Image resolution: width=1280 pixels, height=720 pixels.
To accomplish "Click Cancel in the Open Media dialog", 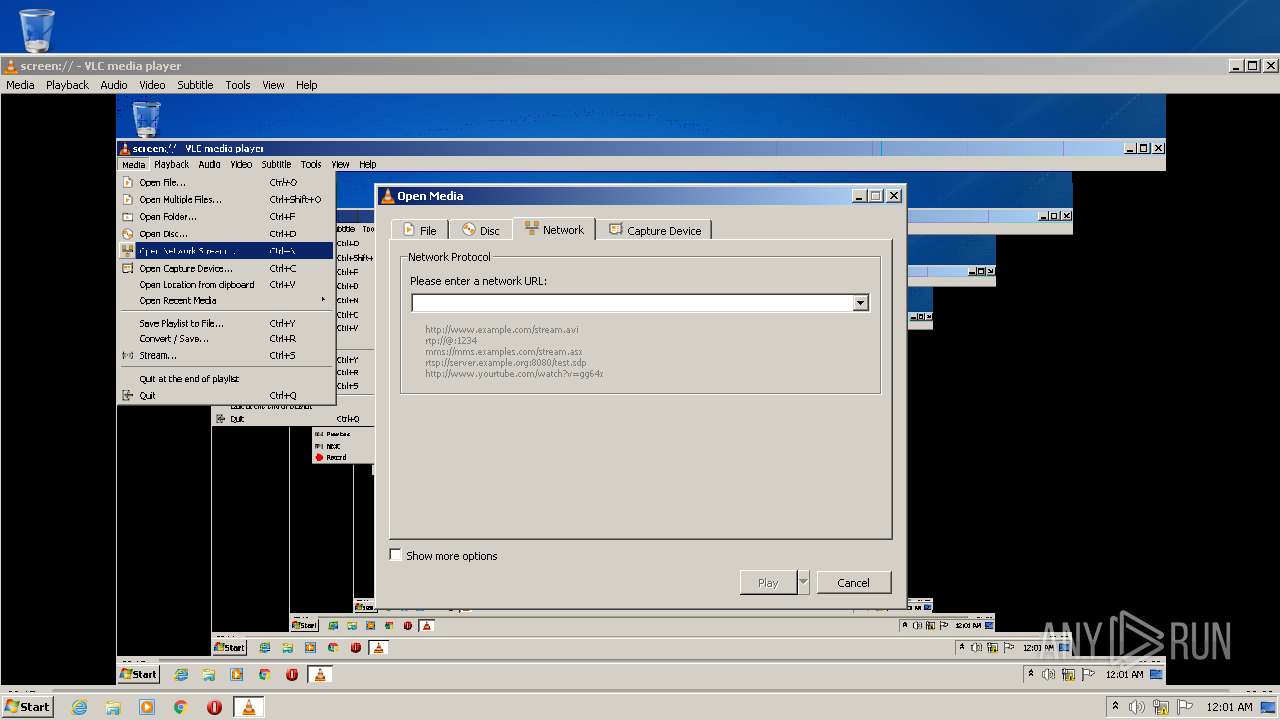I will tap(853, 582).
